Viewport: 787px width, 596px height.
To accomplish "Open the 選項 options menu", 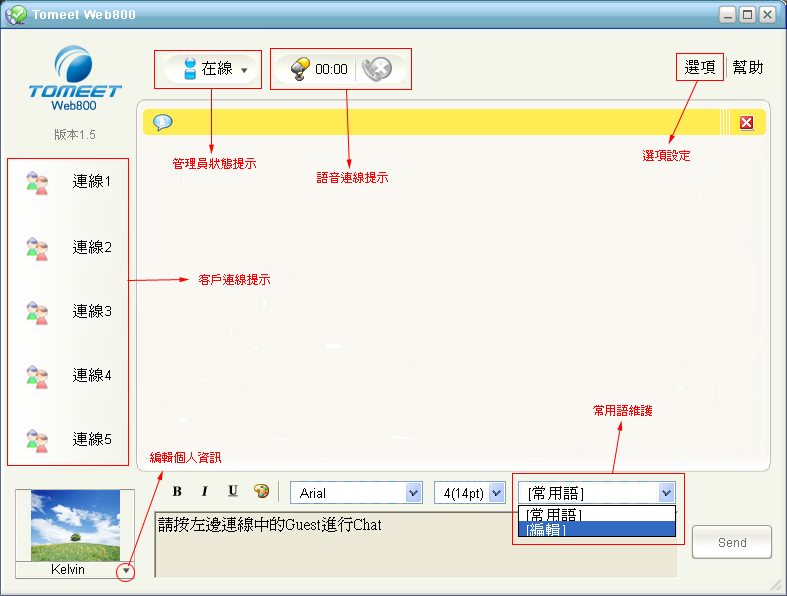I will (x=699, y=68).
